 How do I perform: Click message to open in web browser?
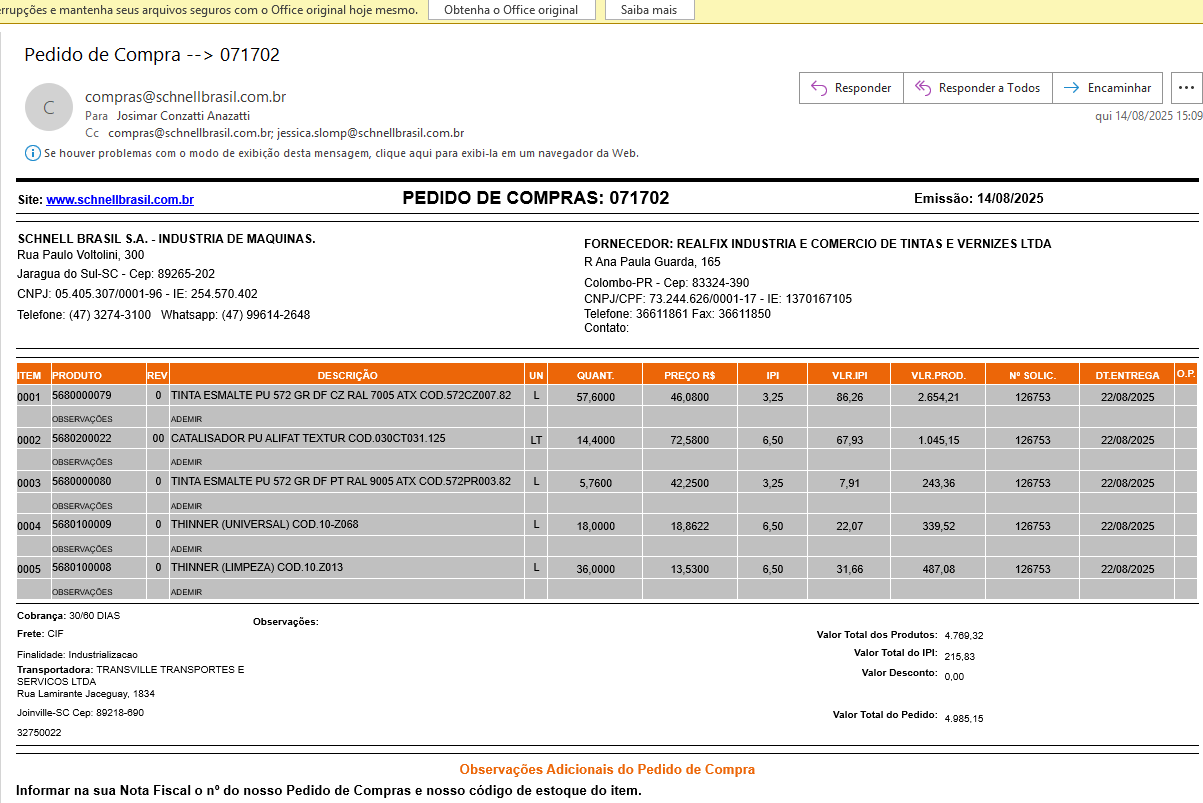(x=341, y=153)
